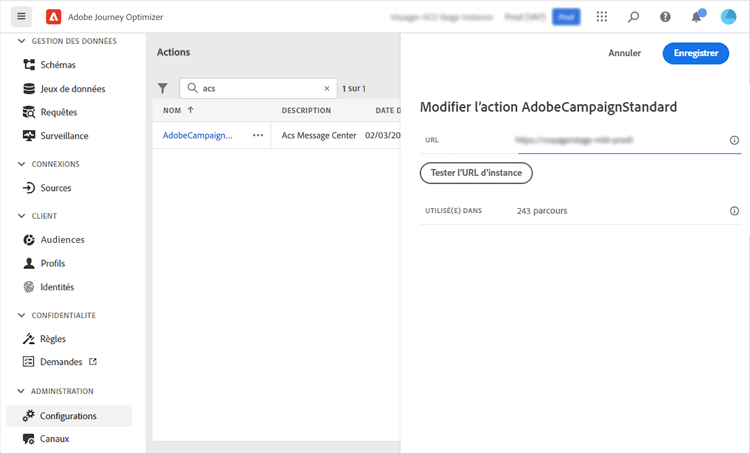This screenshot has height=453, width=750.
Task: Go to Requêtes
Action: tap(59, 112)
